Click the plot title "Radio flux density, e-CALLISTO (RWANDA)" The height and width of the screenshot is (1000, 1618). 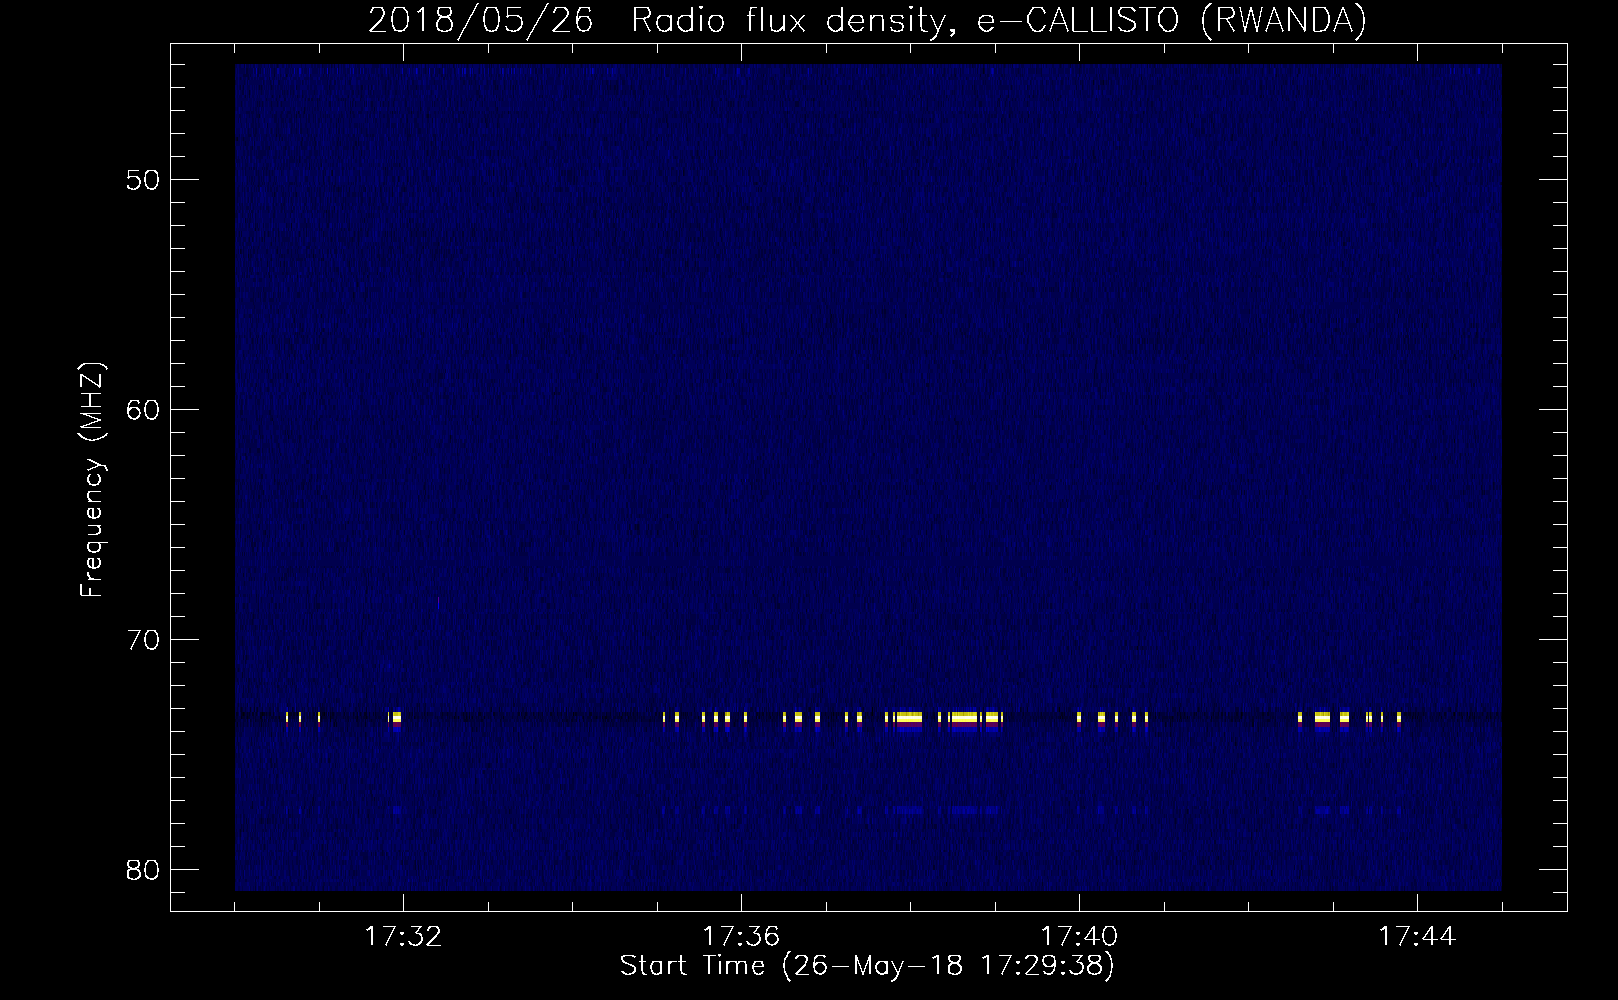pos(1000,21)
